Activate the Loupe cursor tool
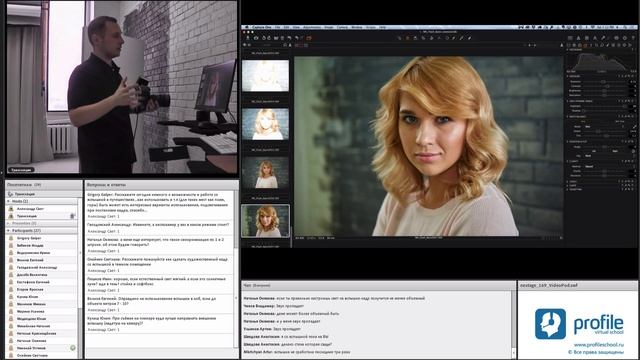Screen dimensions: 640x360 pos(415,38)
